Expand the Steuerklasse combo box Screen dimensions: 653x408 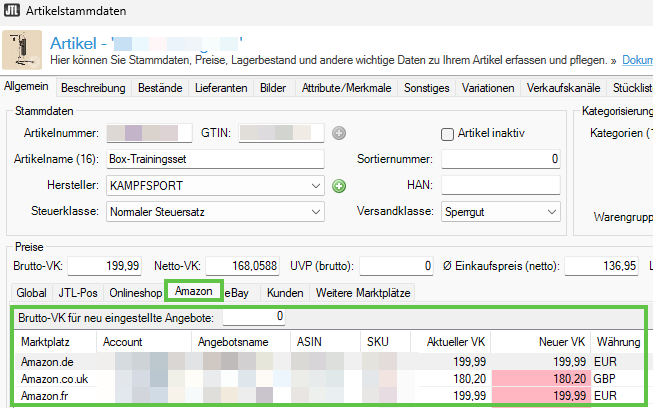[315, 211]
